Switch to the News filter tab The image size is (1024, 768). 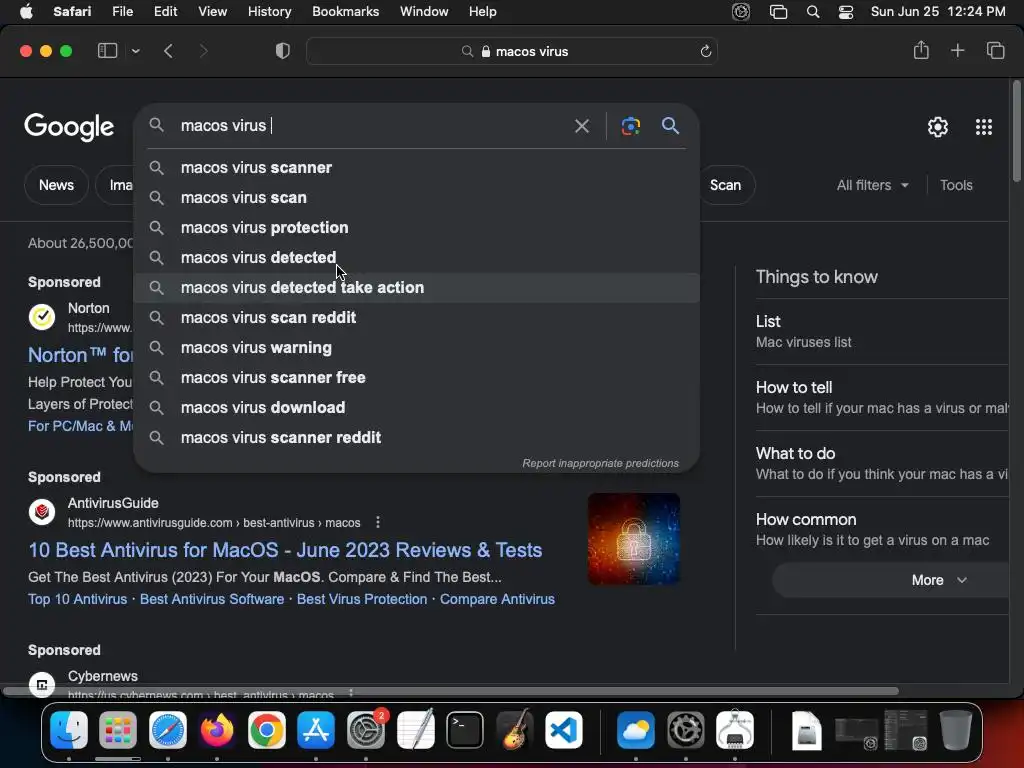point(56,185)
